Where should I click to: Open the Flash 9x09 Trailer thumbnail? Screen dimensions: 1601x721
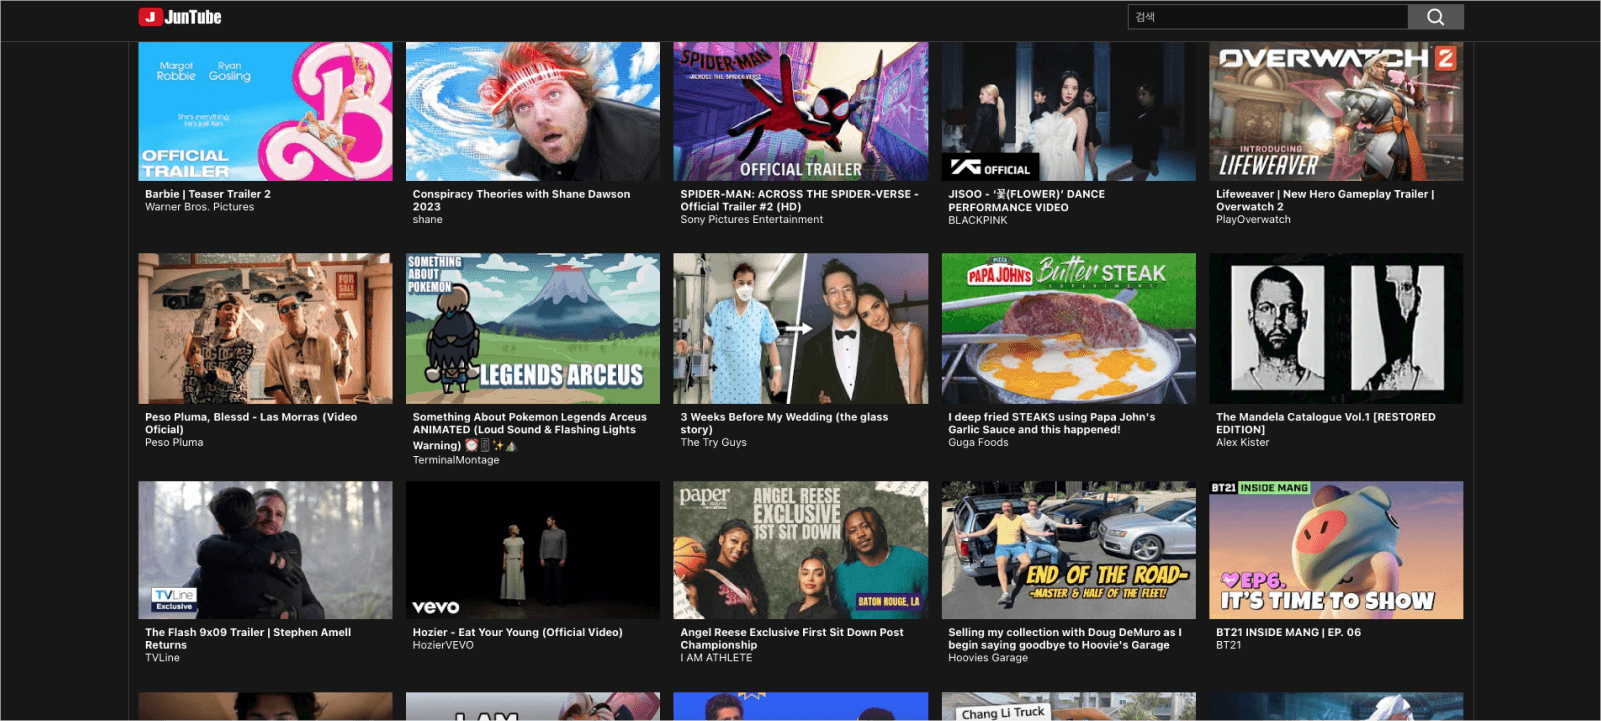pyautogui.click(x=265, y=550)
